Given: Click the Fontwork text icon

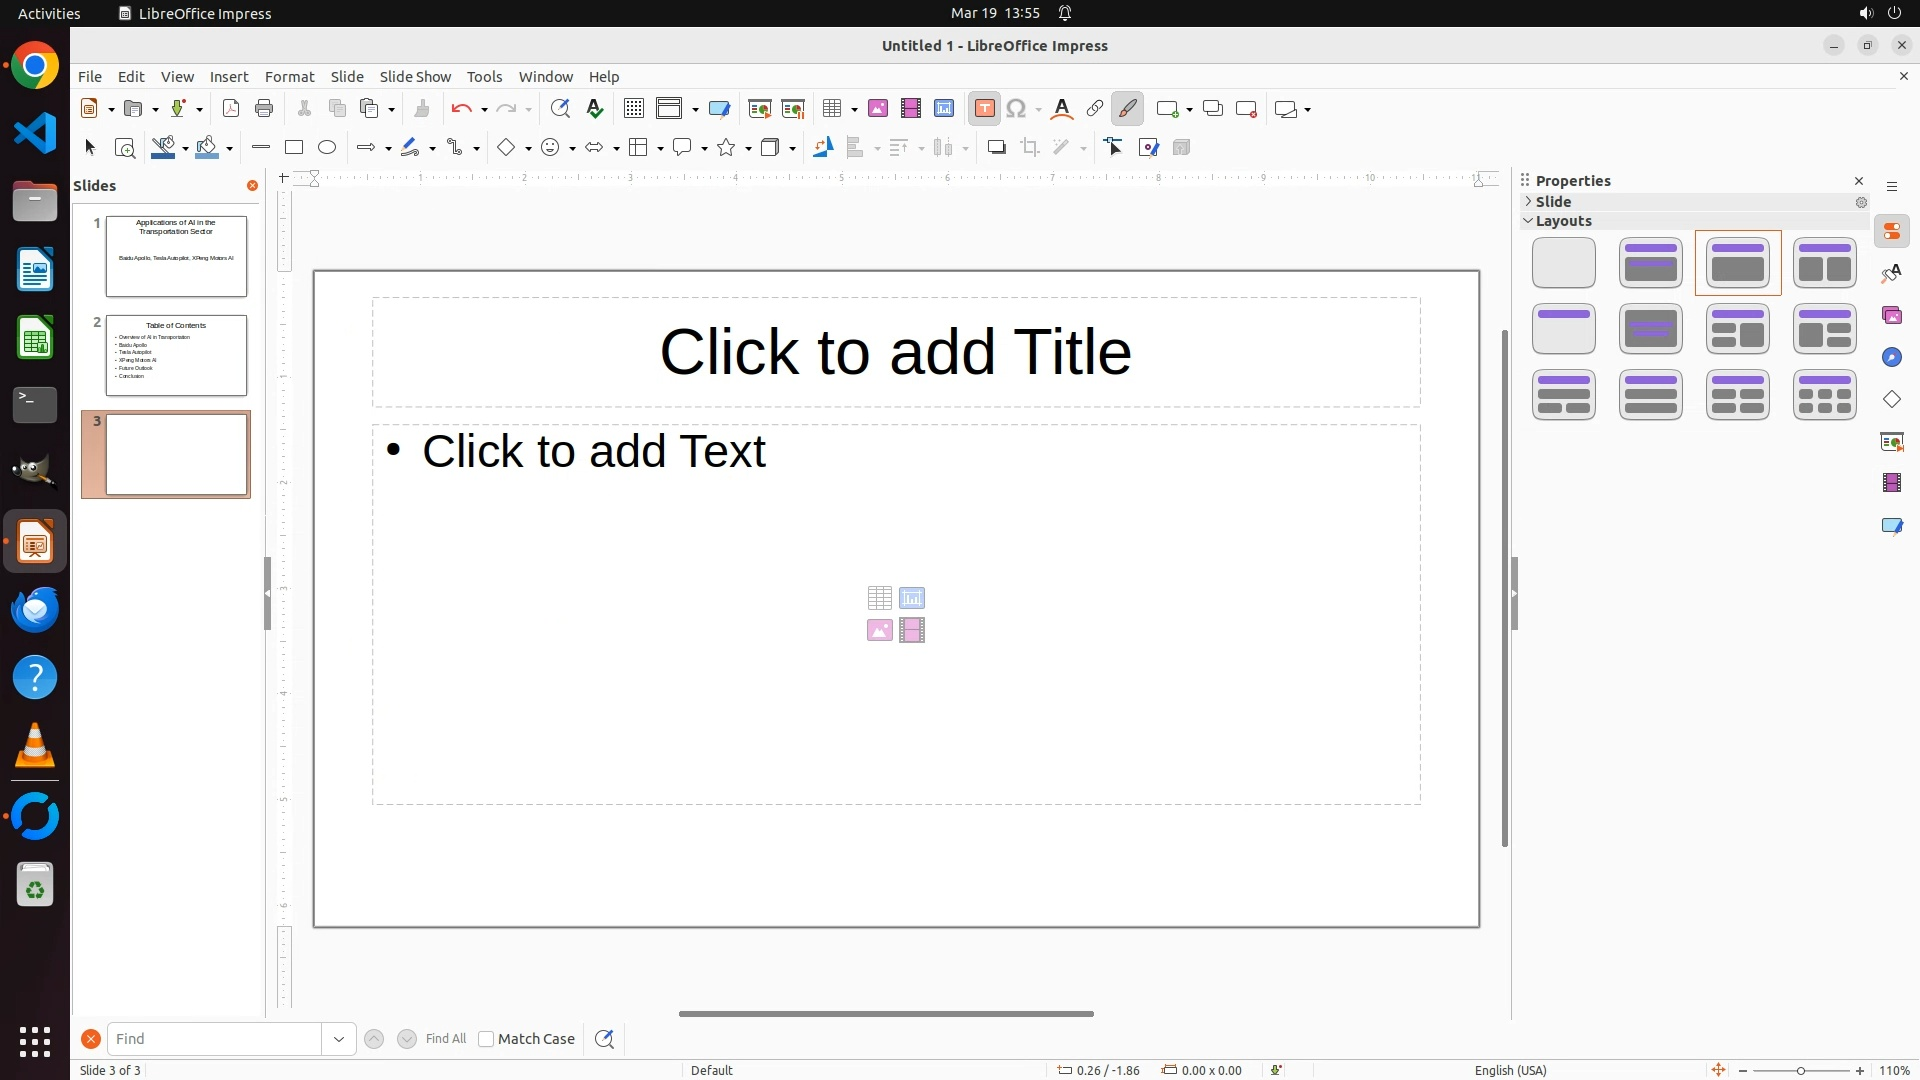Looking at the screenshot, I should click(1062, 109).
